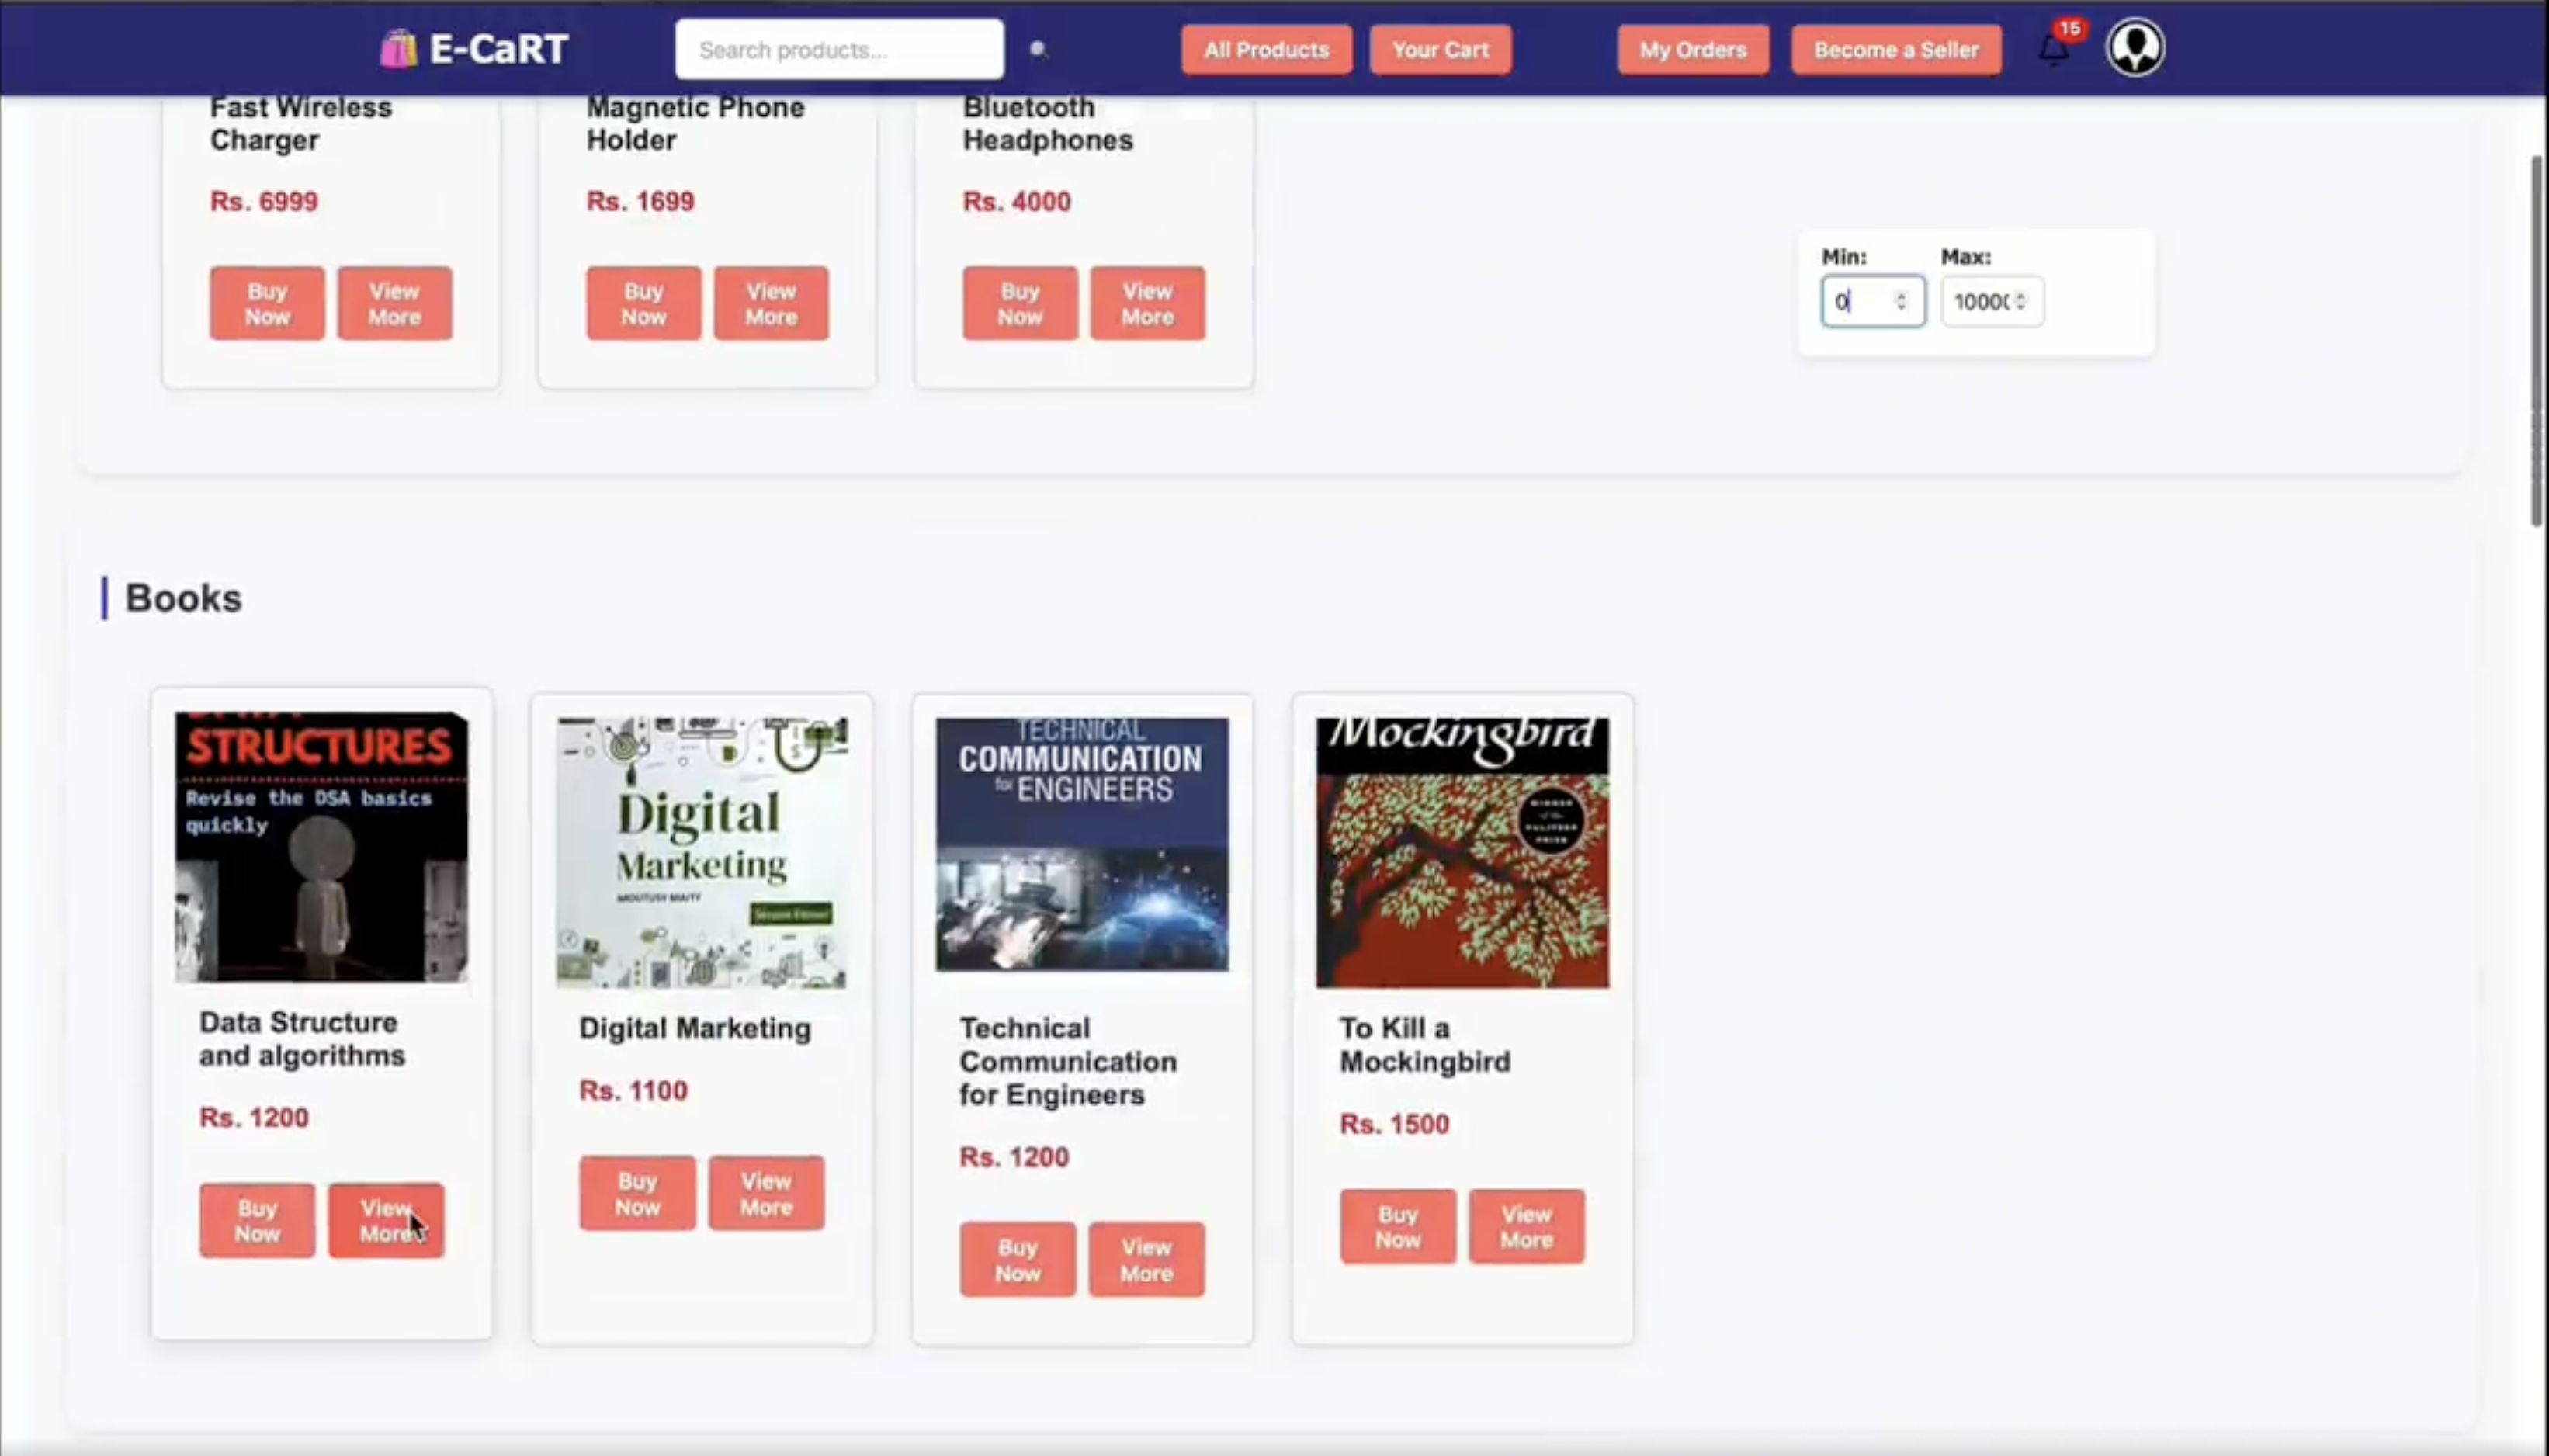Open Digital Marketing book cover thumbnail

(701, 852)
